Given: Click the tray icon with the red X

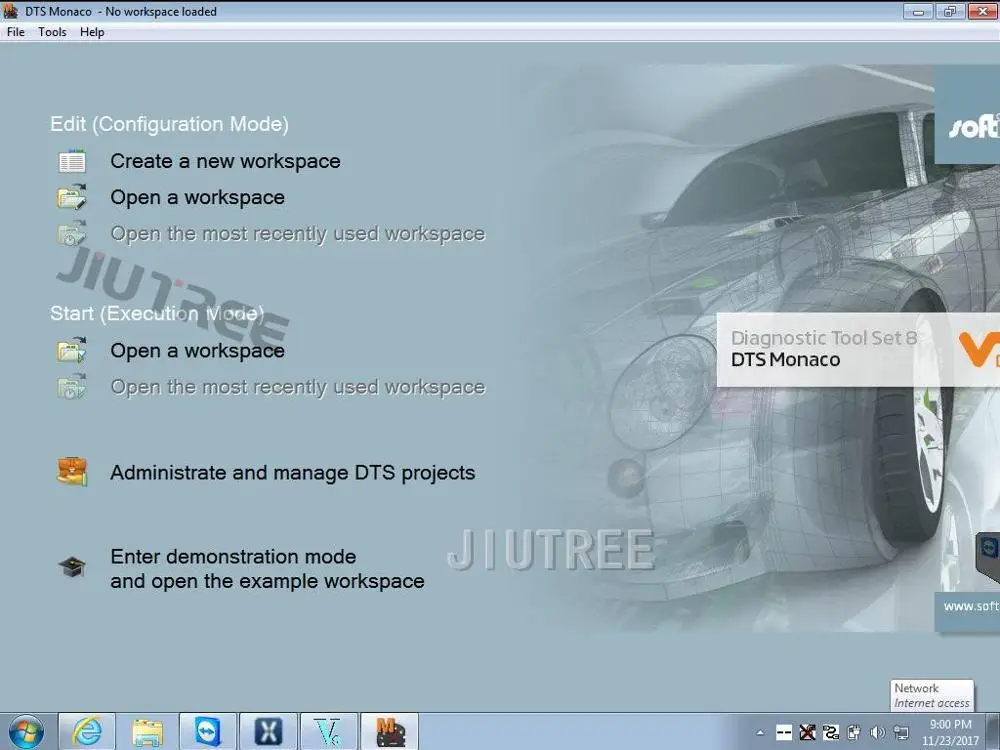Looking at the screenshot, I should click(x=807, y=733).
